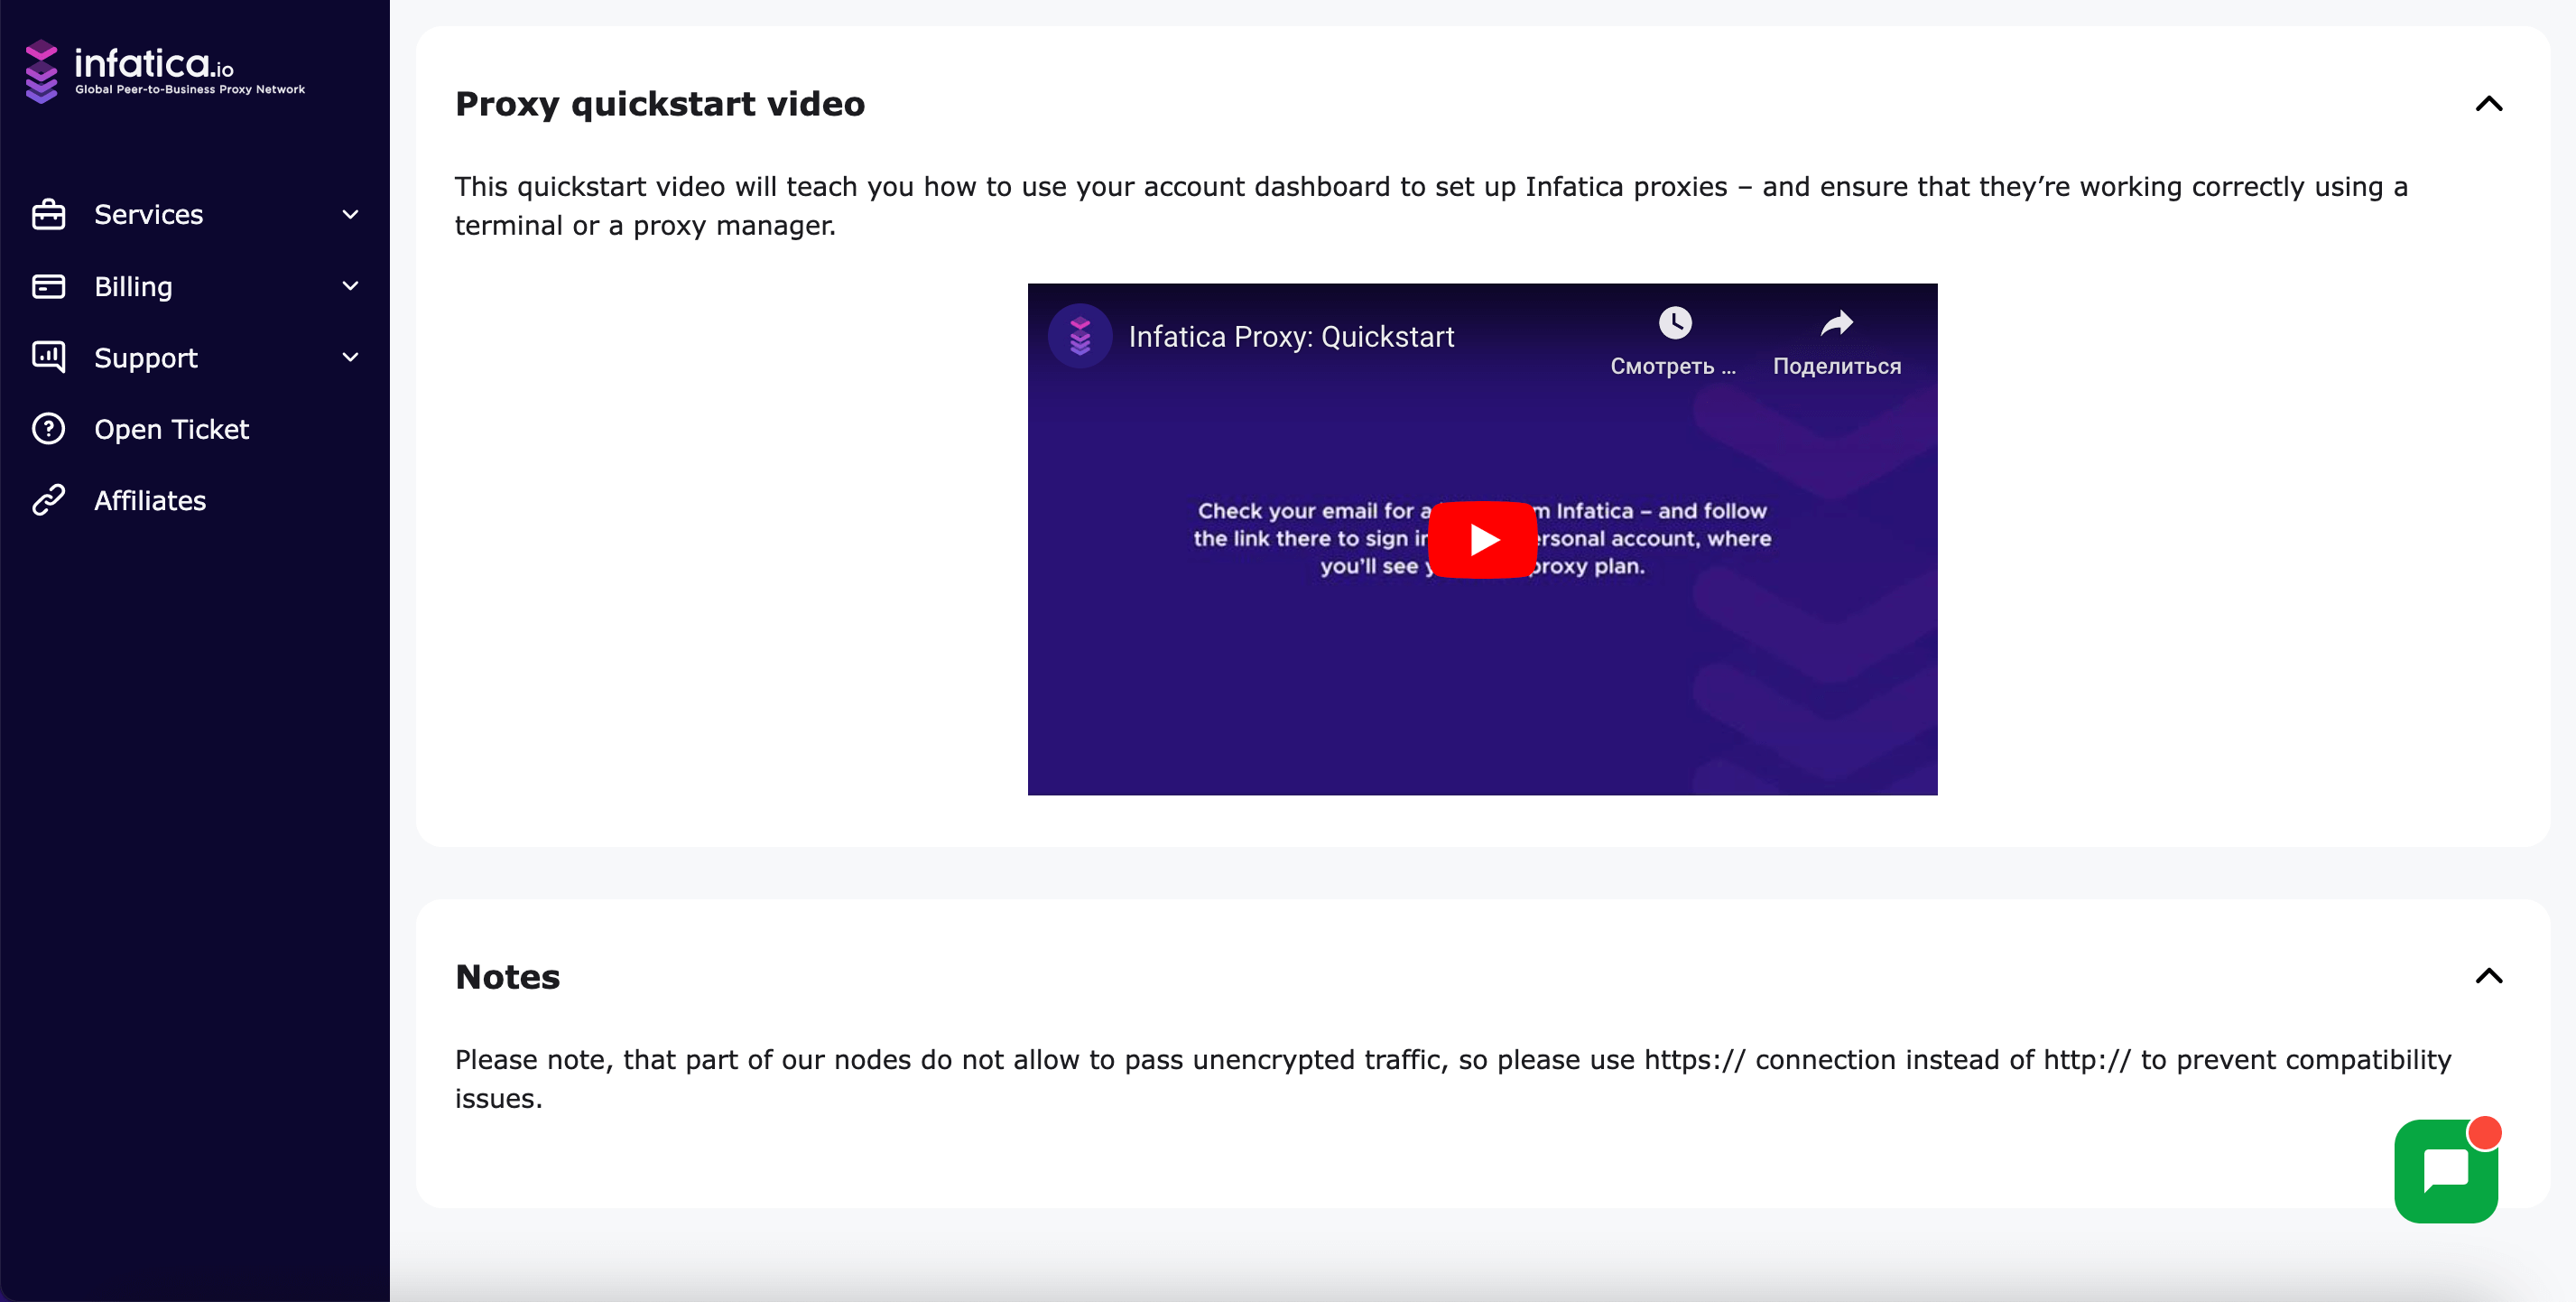The width and height of the screenshot is (2576, 1302).
Task: Expand the Services menu chevron
Action: tap(350, 214)
